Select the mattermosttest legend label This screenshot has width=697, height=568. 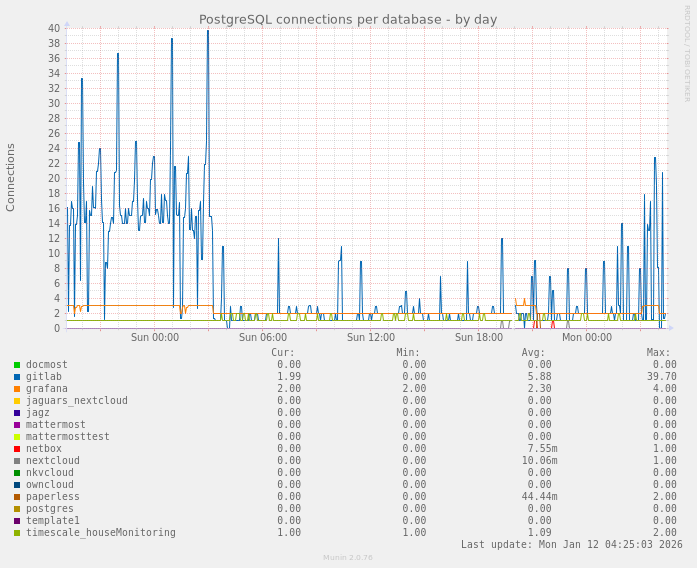pyautogui.click(x=68, y=436)
